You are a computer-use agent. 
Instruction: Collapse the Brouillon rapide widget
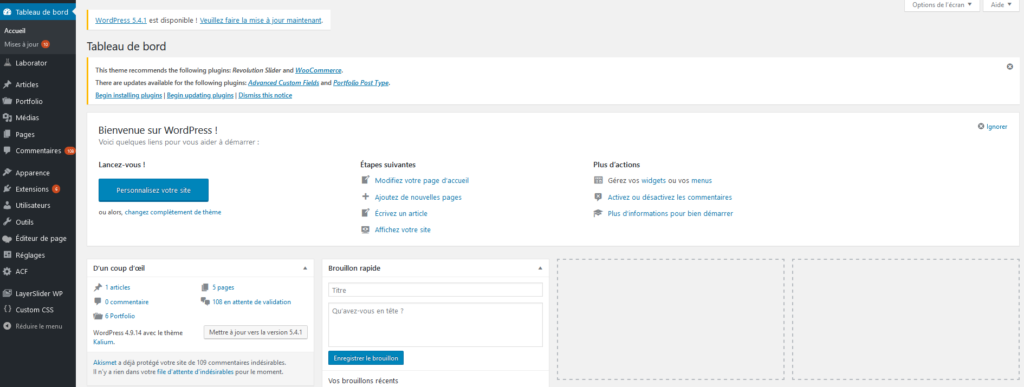click(x=539, y=268)
